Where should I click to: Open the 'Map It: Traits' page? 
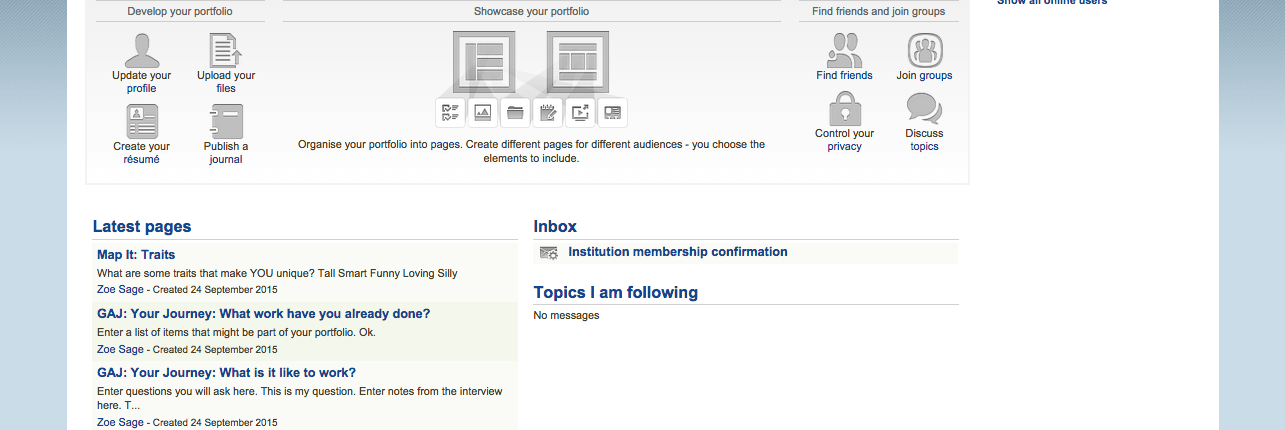(136, 255)
